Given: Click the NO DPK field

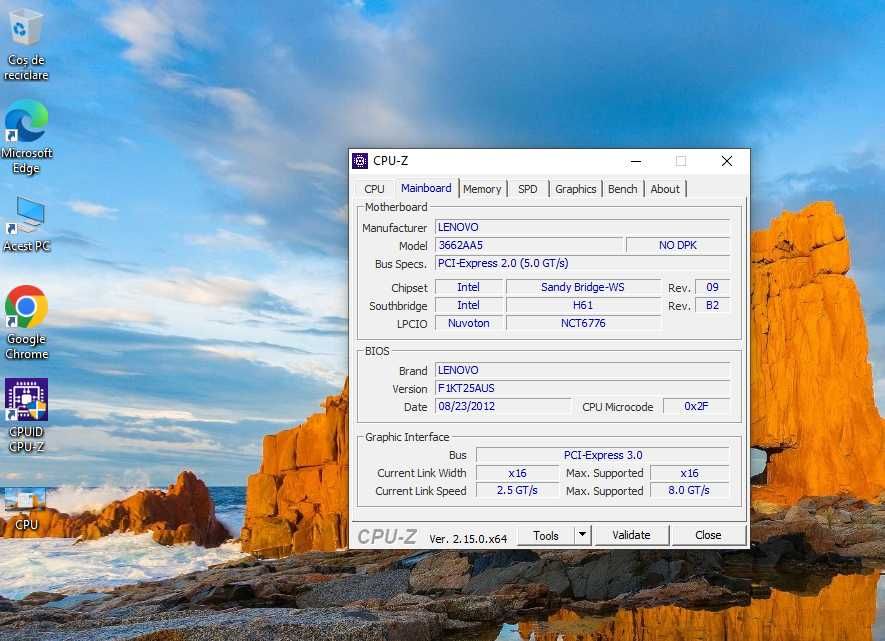Looking at the screenshot, I should pyautogui.click(x=678, y=245).
